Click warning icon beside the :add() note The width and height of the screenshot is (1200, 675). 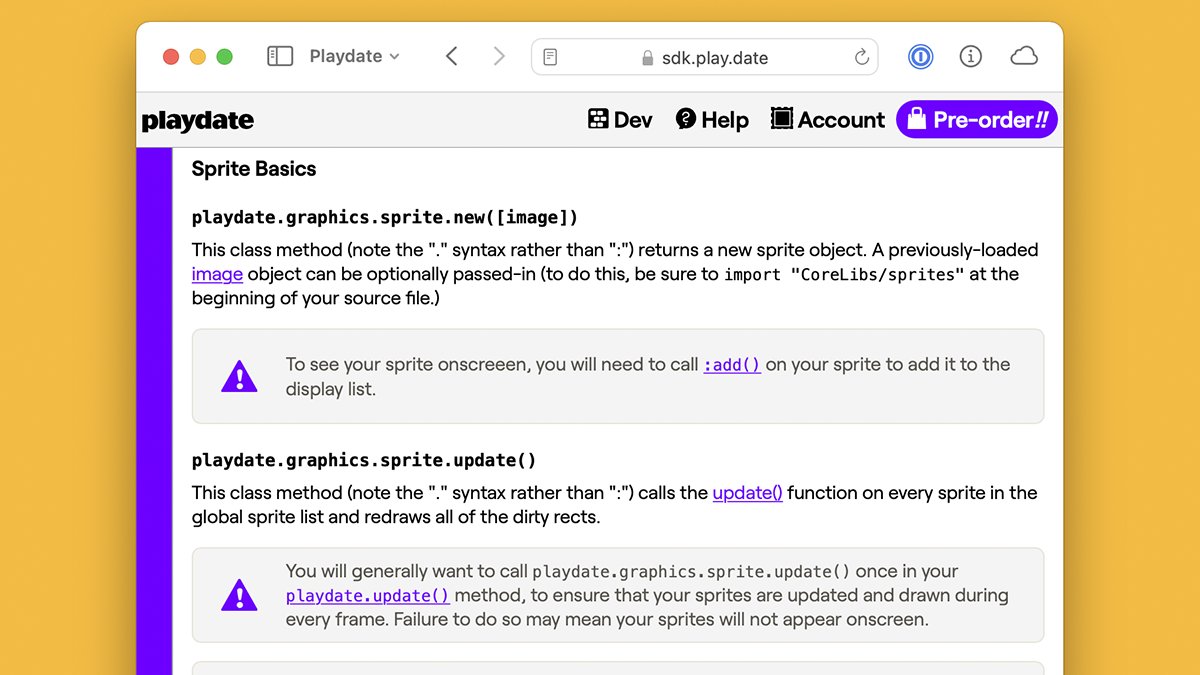click(239, 377)
